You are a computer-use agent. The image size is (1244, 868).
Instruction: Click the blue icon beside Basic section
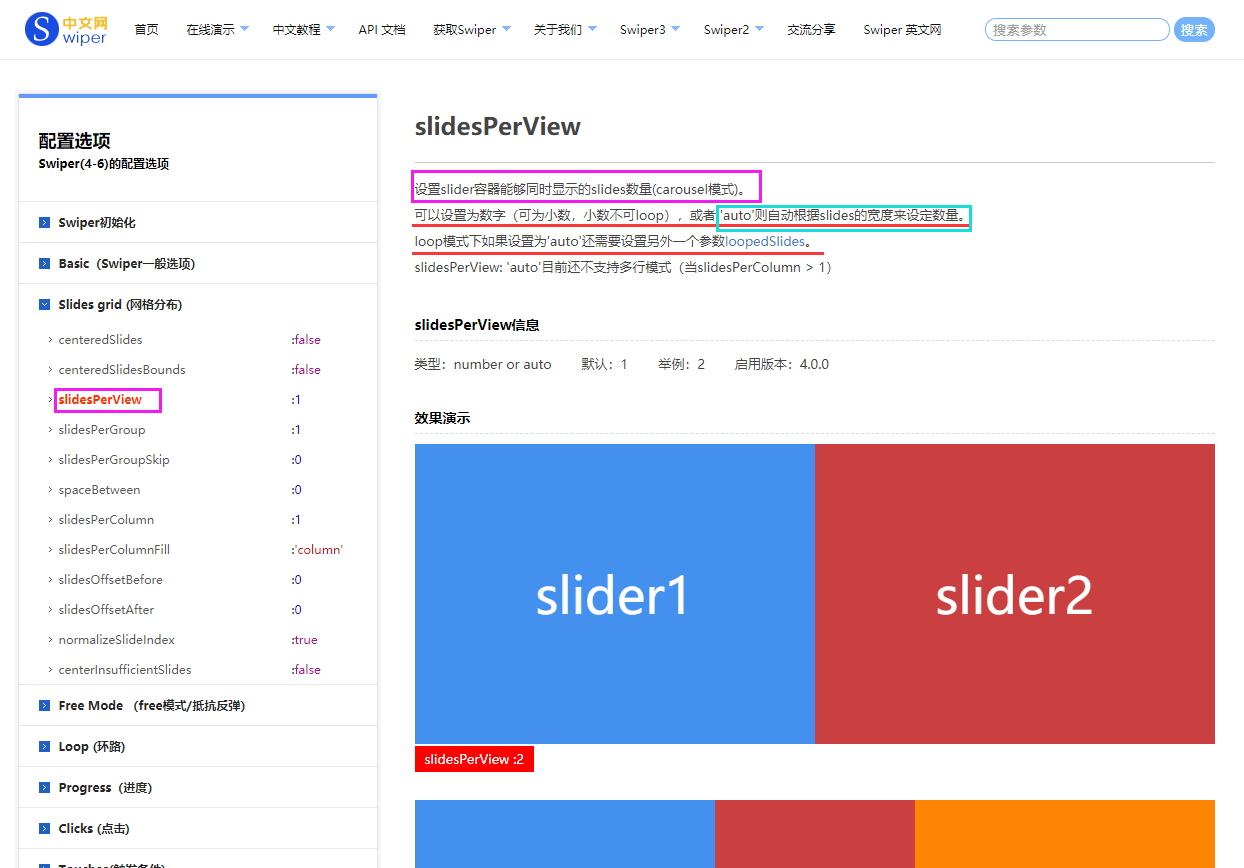click(43, 263)
